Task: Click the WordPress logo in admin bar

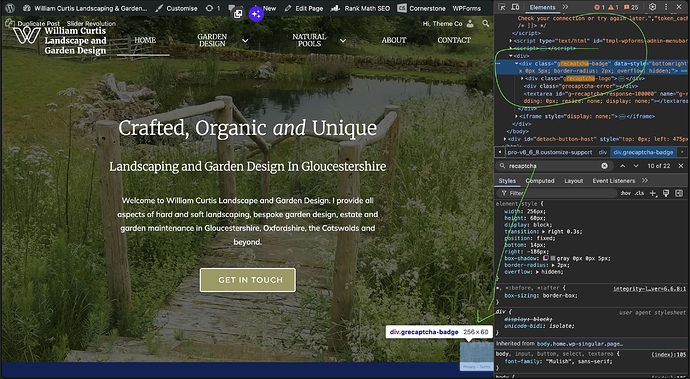Action: 10,8
